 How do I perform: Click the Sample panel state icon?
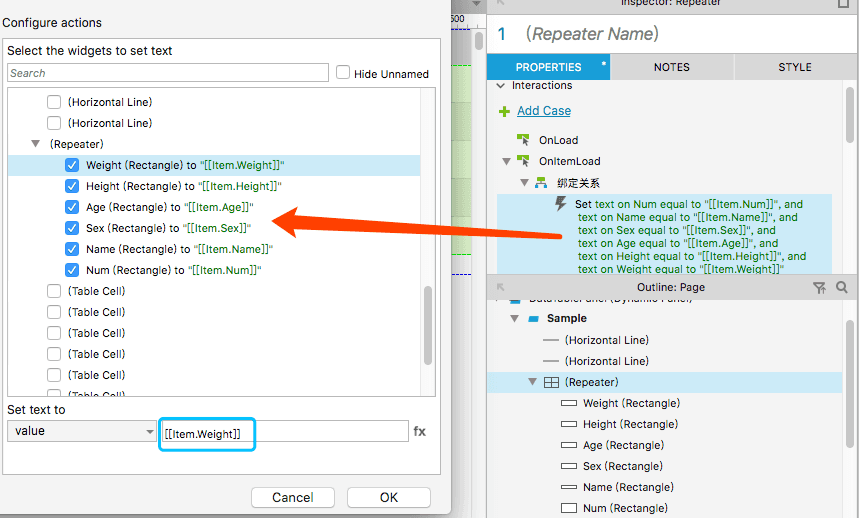click(534, 319)
